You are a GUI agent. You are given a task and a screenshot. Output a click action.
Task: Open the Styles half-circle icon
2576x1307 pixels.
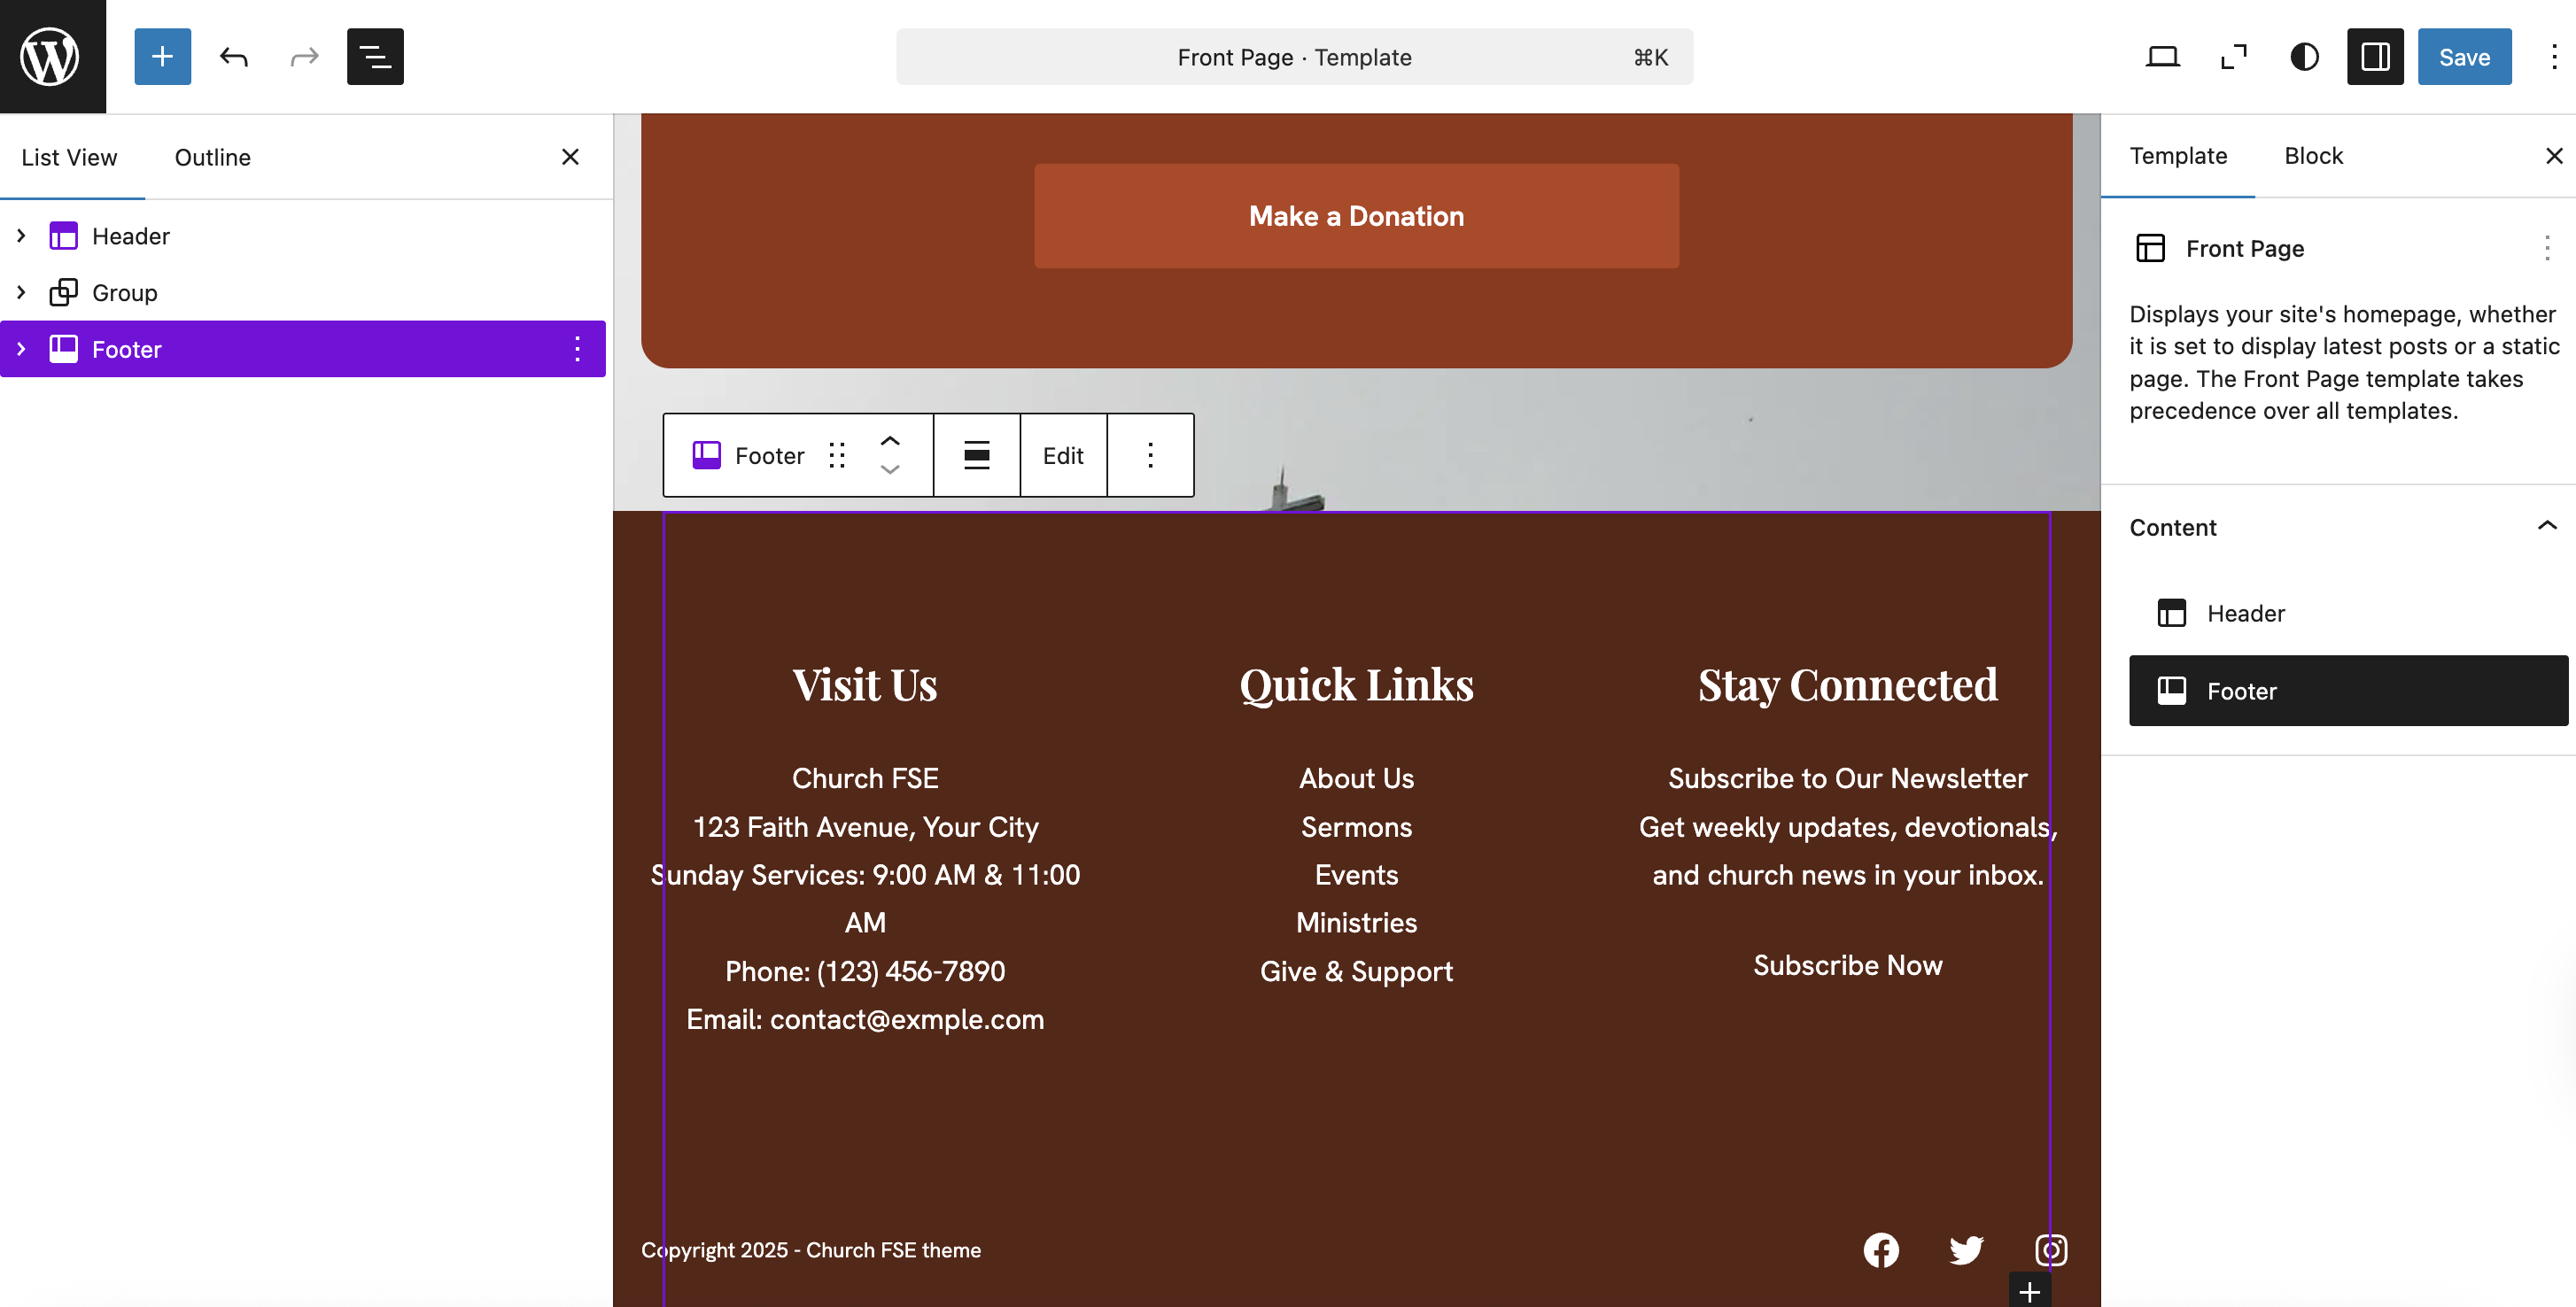[2304, 57]
